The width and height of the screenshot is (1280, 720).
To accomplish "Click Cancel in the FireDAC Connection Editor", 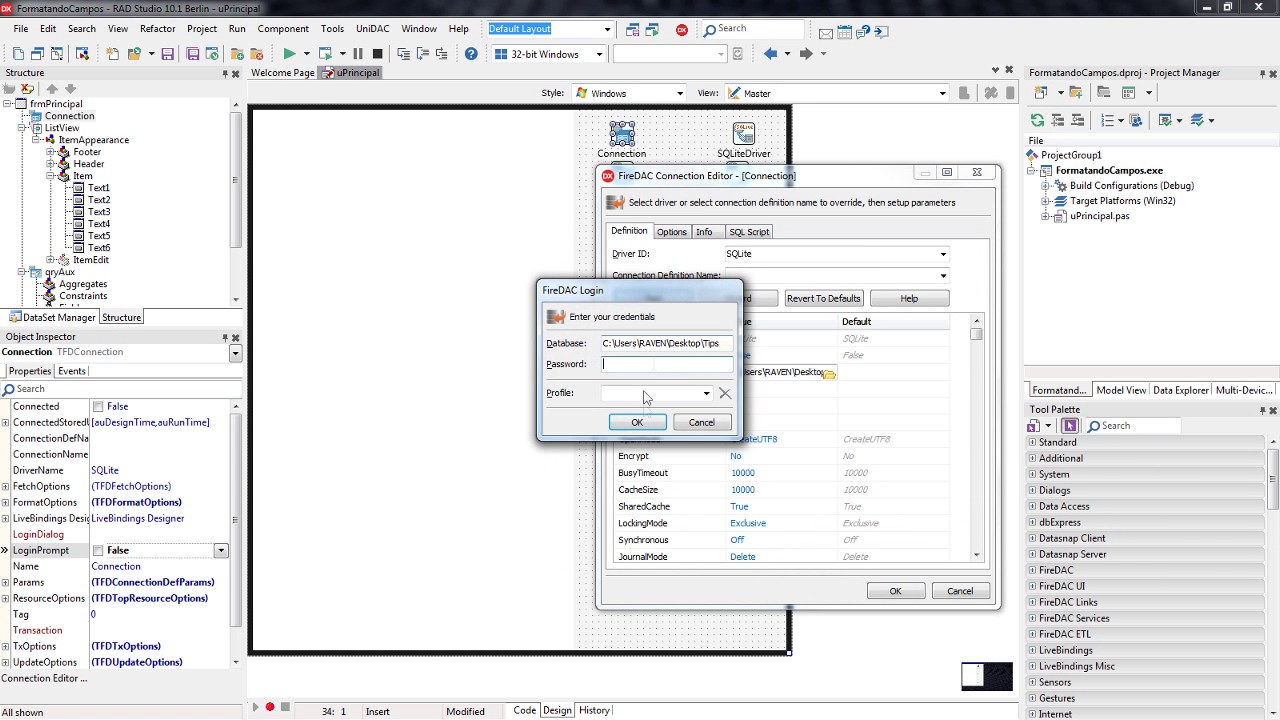I will tap(960, 591).
